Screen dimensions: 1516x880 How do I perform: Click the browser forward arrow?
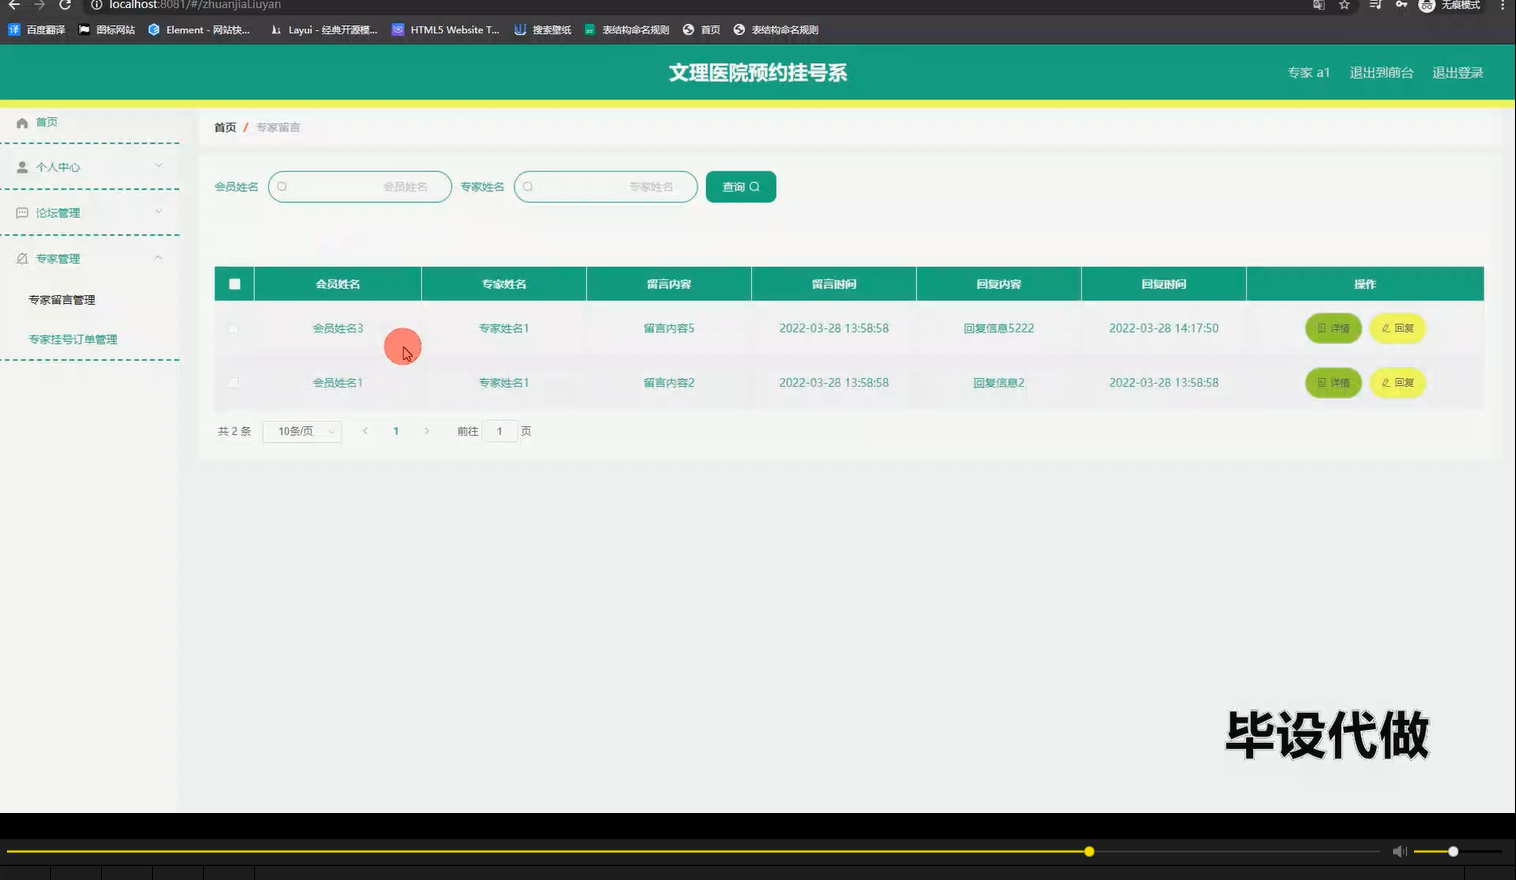[39, 5]
